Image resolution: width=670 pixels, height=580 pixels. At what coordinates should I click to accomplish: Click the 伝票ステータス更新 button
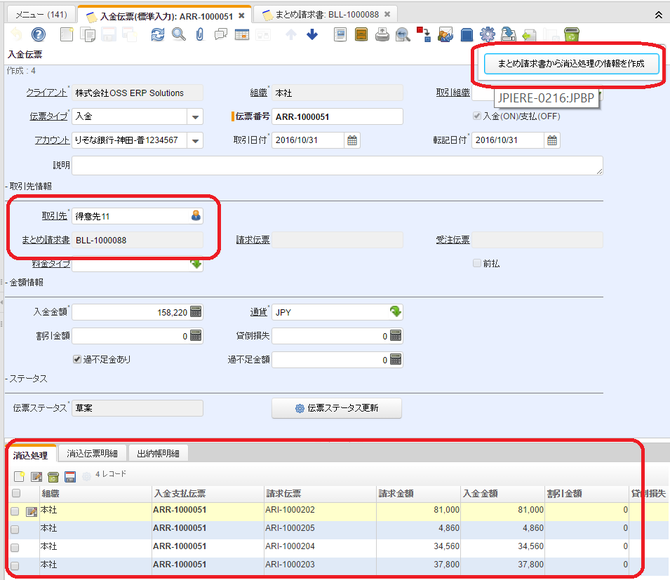point(337,408)
